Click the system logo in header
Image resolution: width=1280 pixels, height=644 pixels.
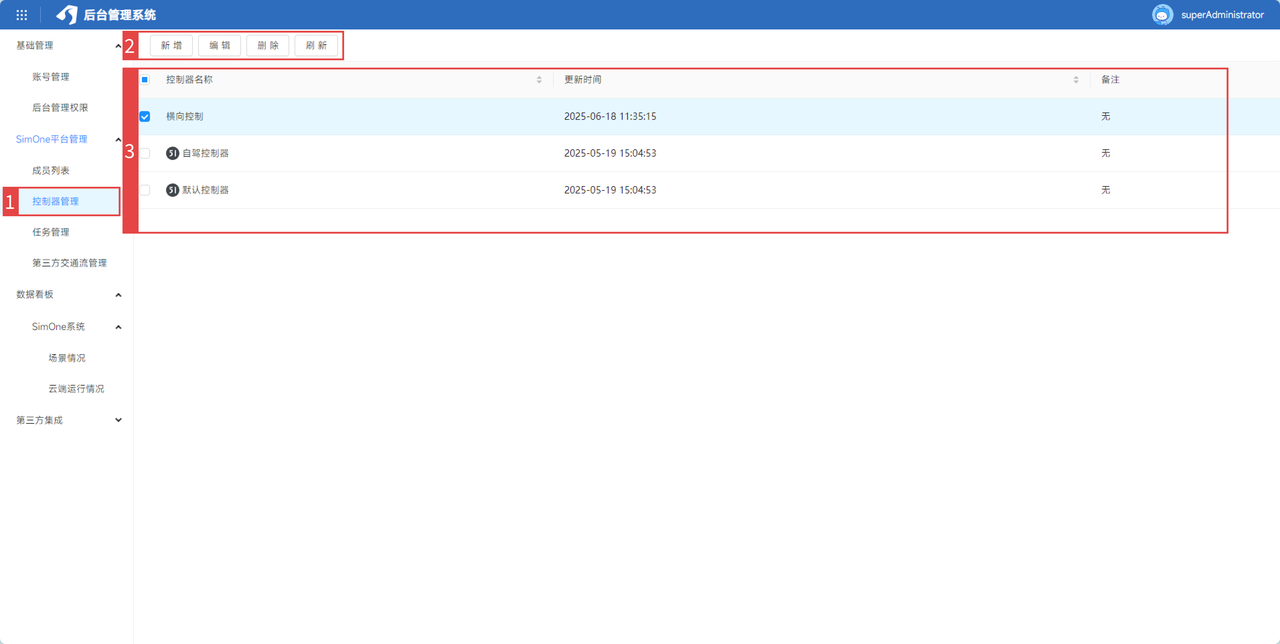[x=67, y=15]
